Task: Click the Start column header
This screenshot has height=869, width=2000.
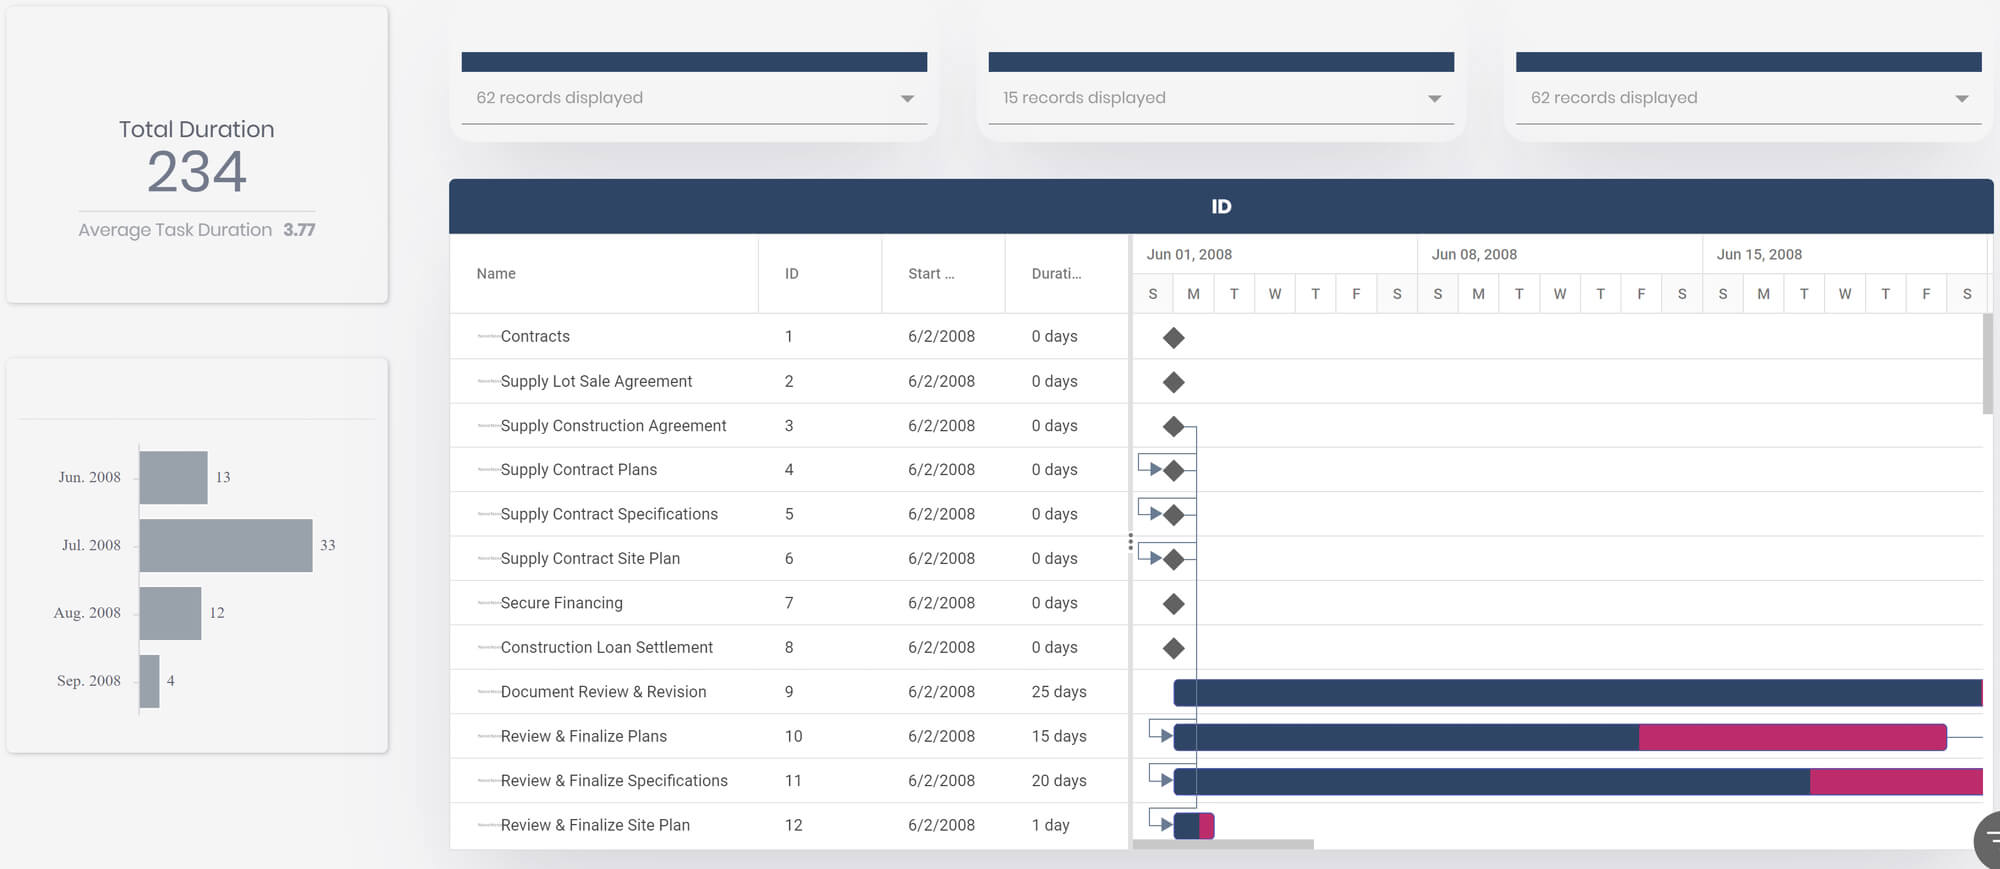Action: click(x=931, y=274)
